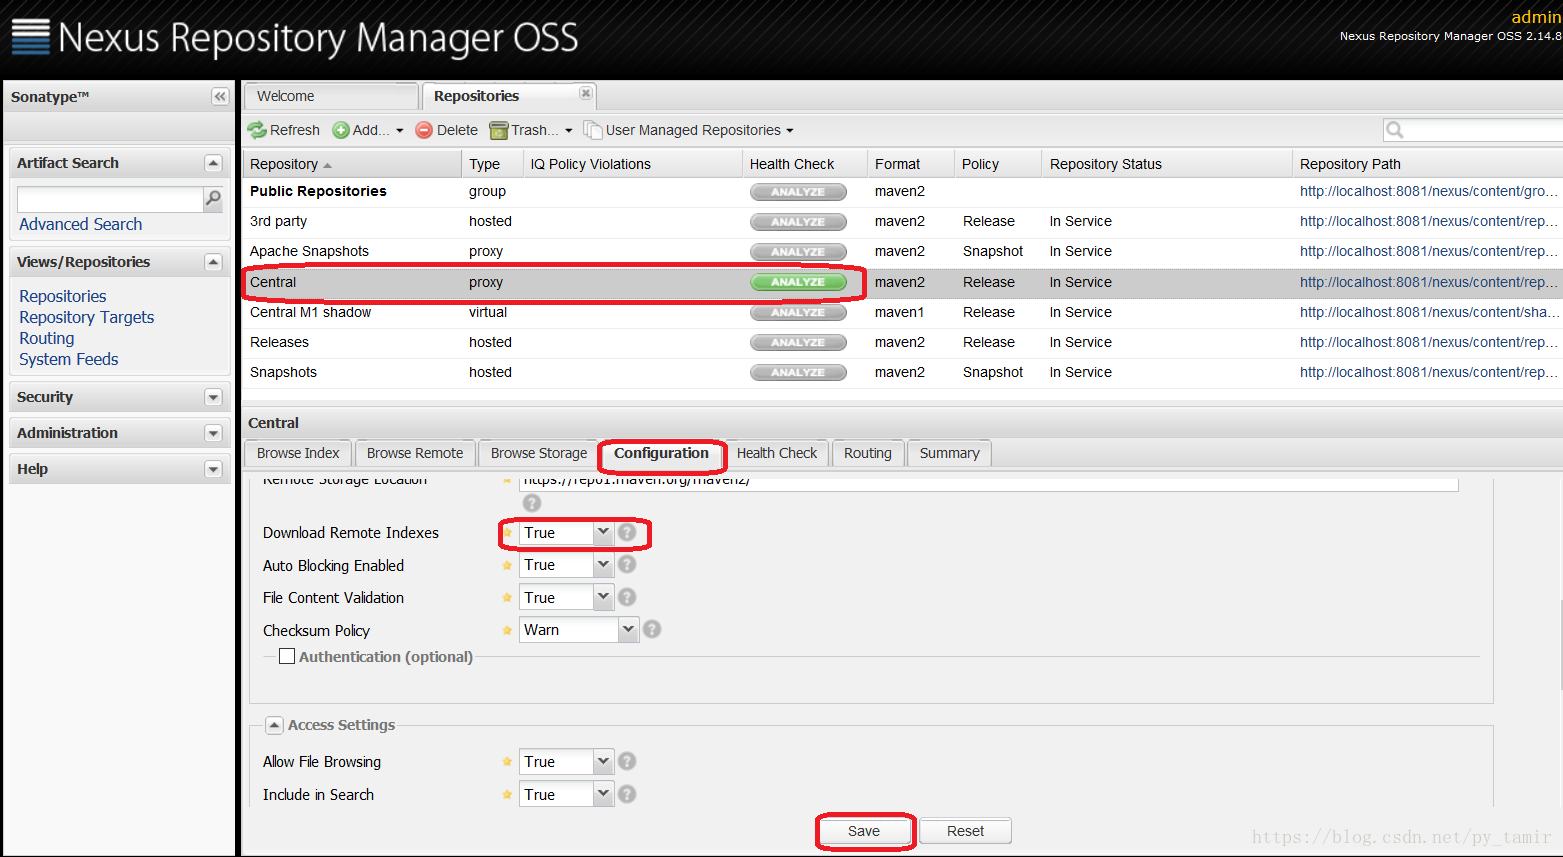Expand the Help sidebar panel
This screenshot has height=857, width=1563.
(213, 469)
